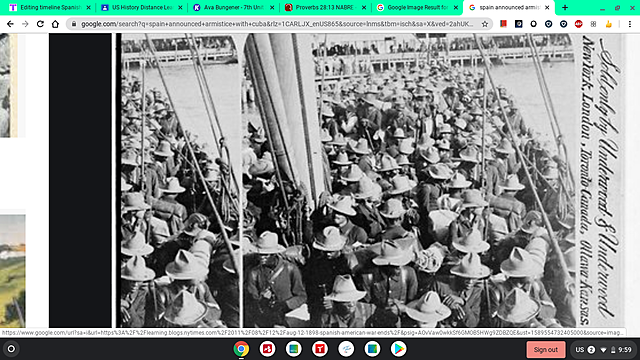The height and width of the screenshot is (360, 640).
Task: Select the landscape painting thumbnail at left
Action: point(13,271)
